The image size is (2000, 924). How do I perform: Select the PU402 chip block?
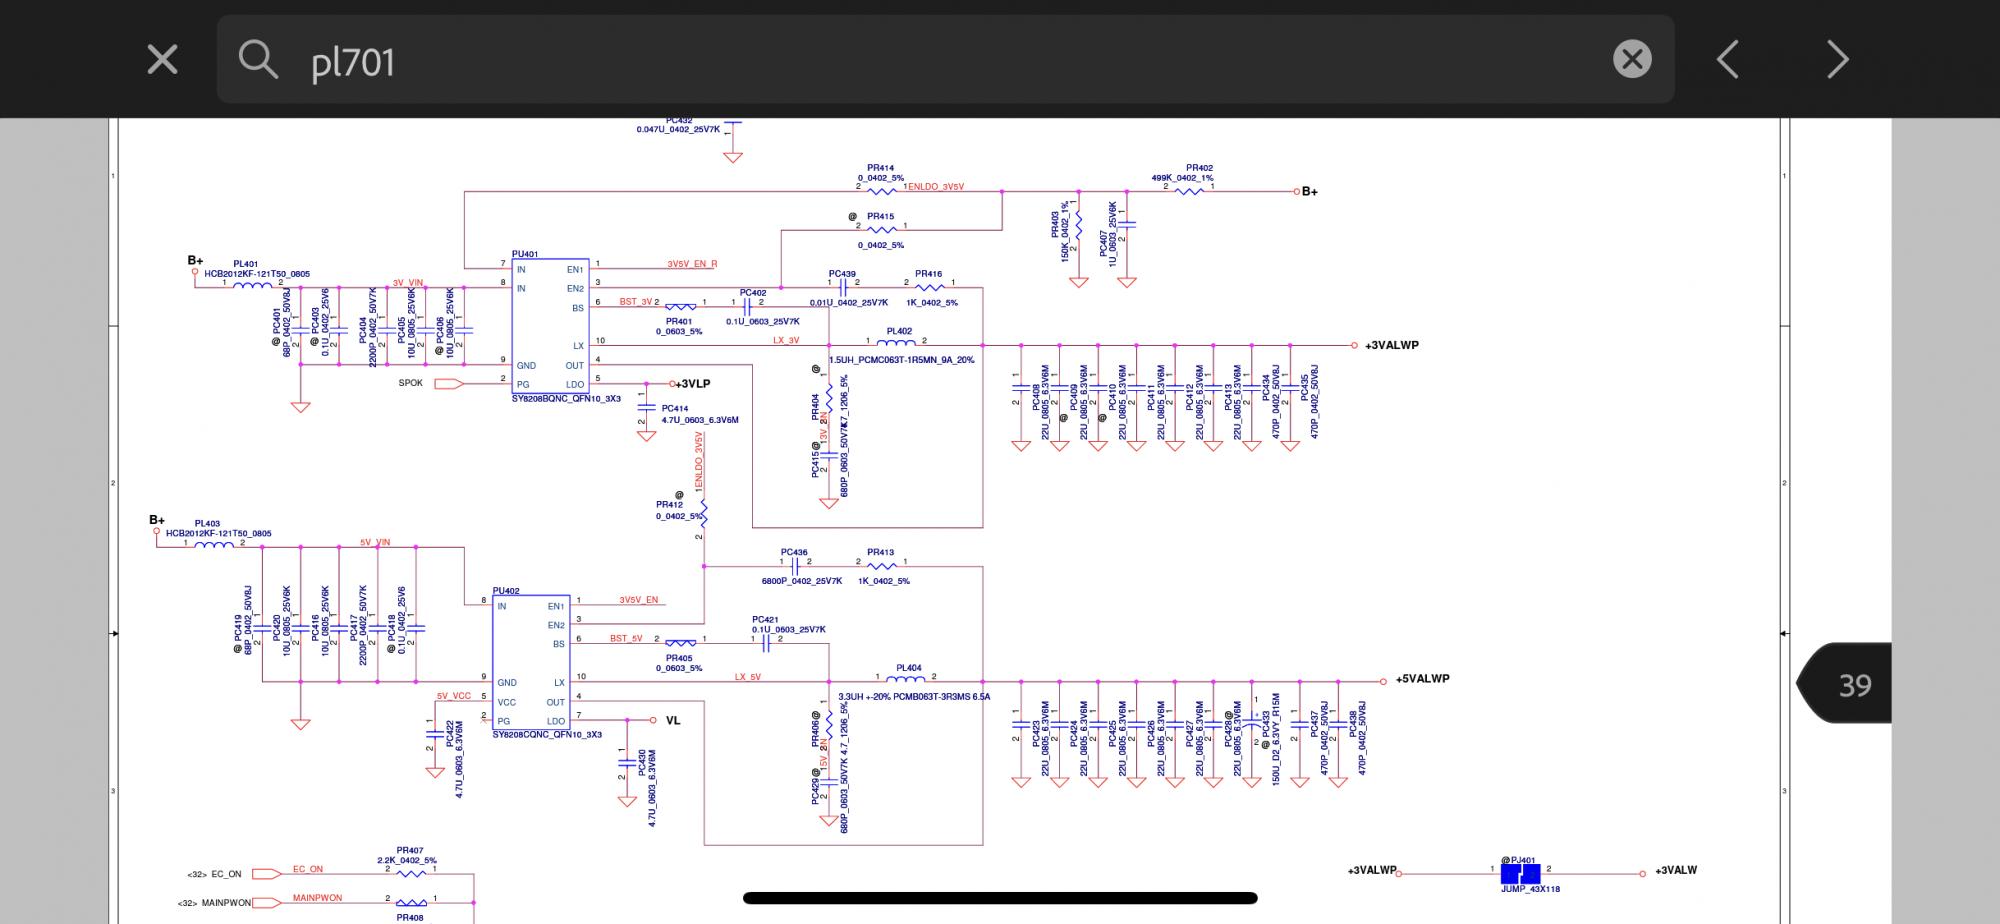pos(531,662)
